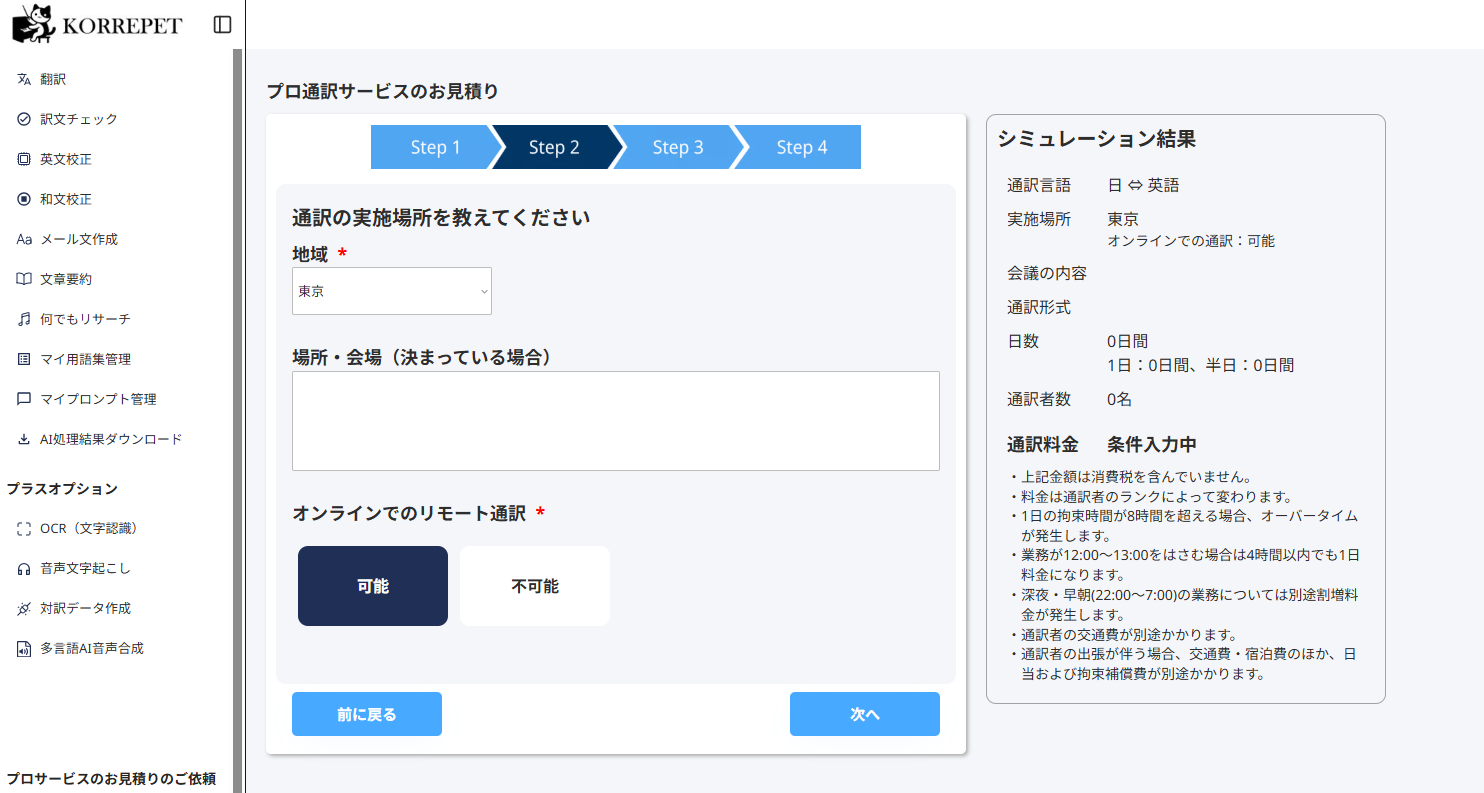
Task: Click the 英文校正 icon
Action: [24, 159]
